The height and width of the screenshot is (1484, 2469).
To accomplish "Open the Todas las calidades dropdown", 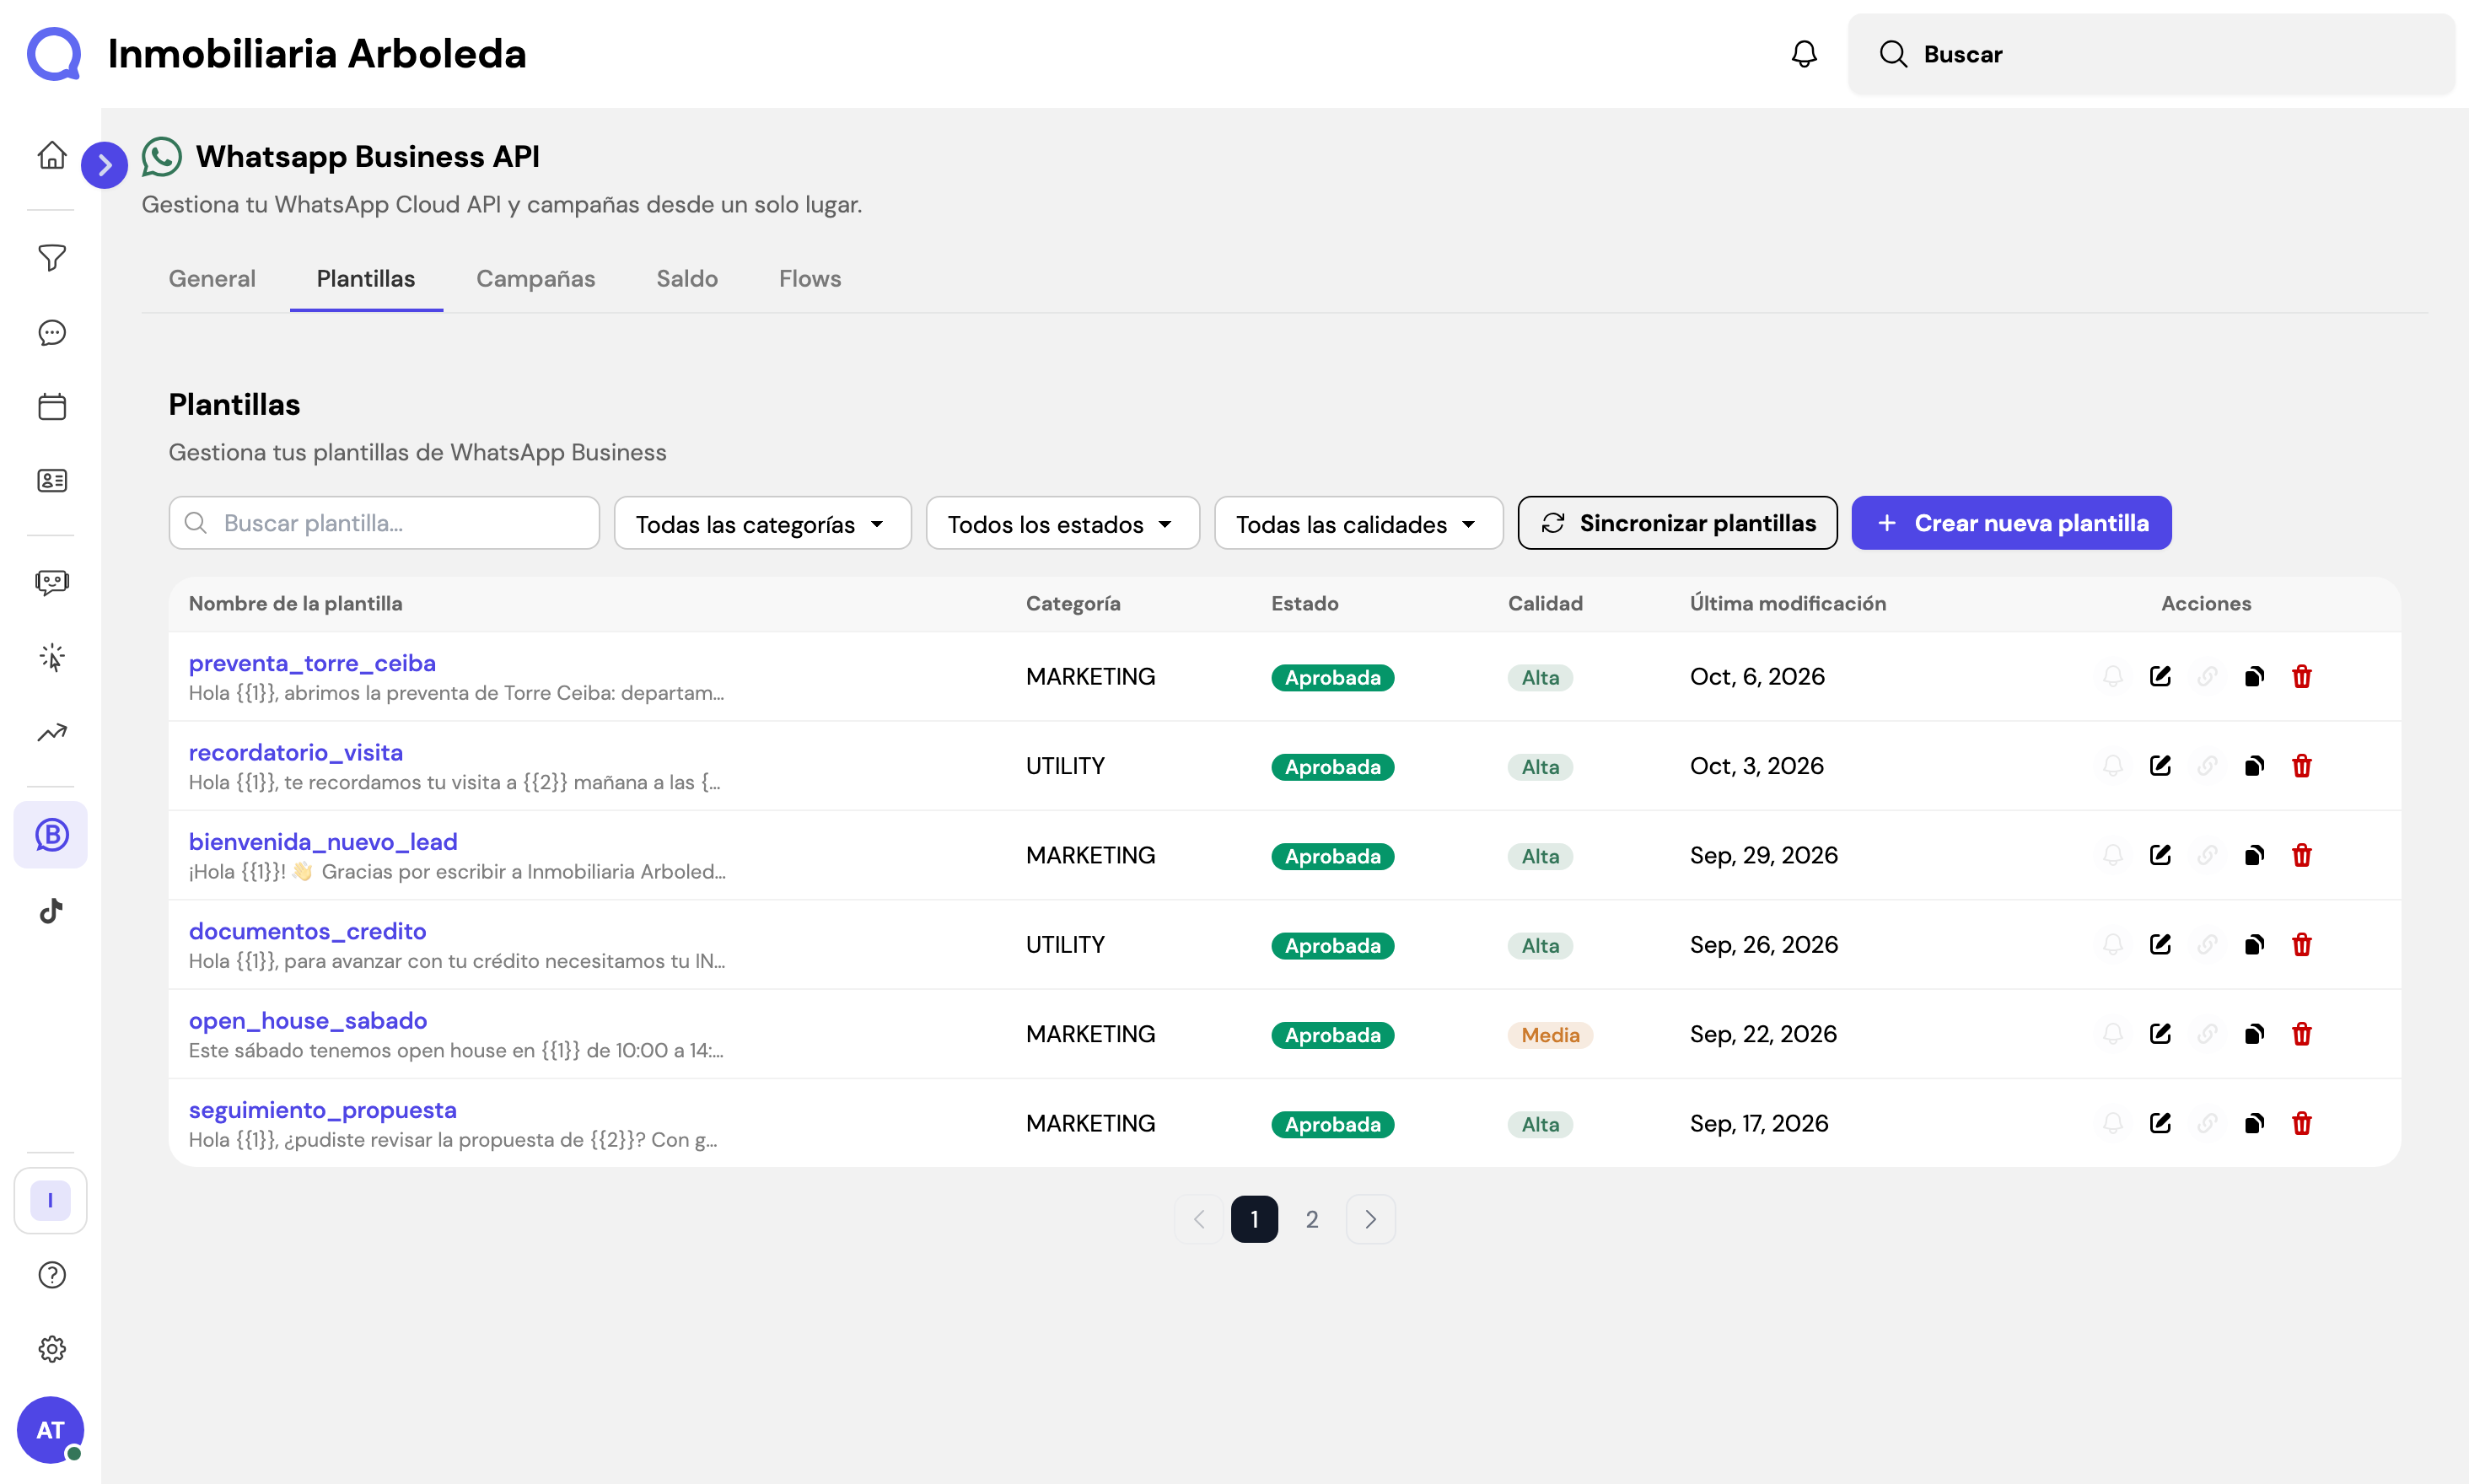I will tap(1358, 523).
